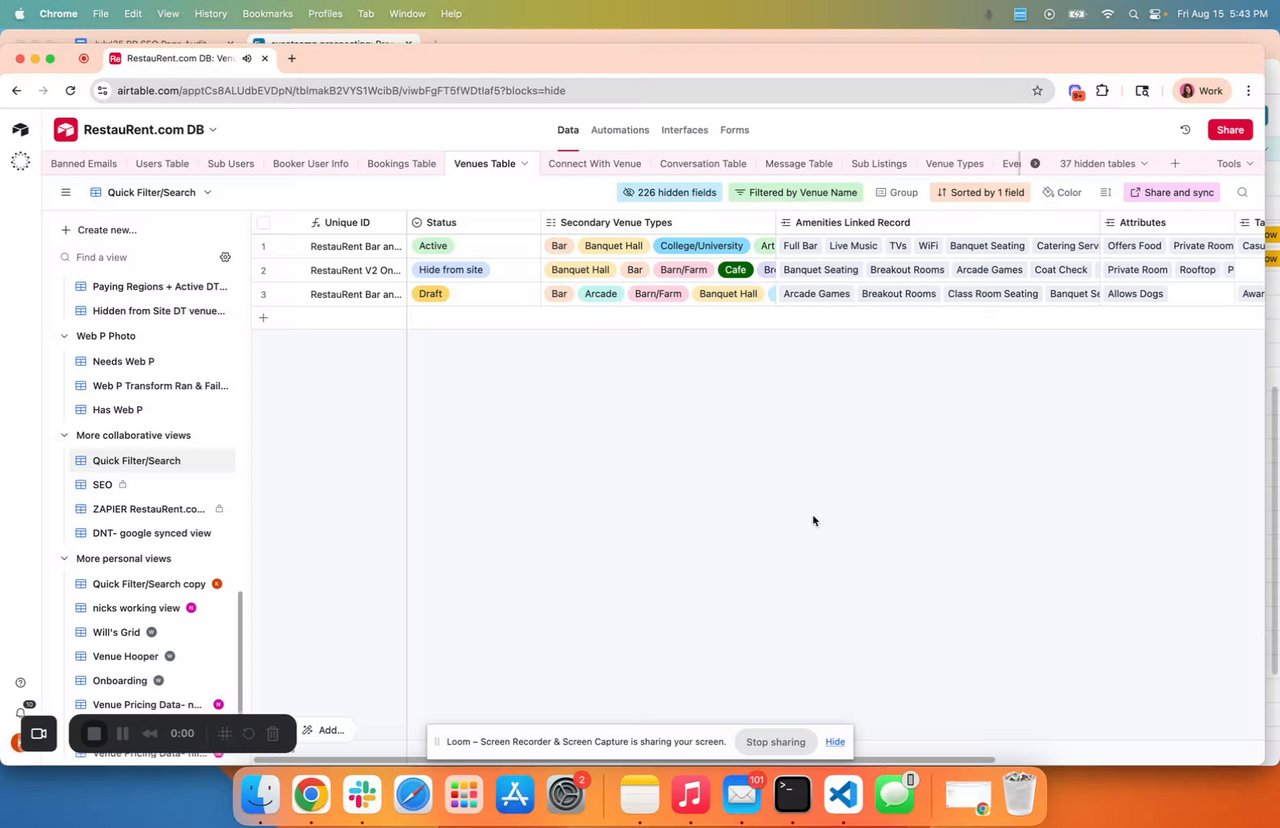Collapse the Web P Photo section

65,336
